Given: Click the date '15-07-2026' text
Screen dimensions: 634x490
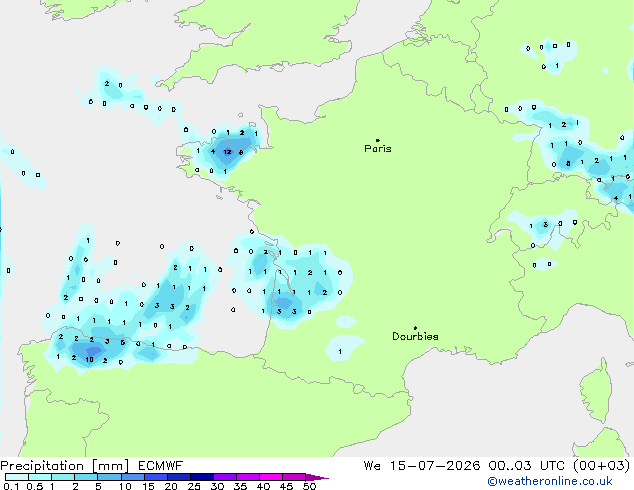Looking at the screenshot, I should (435, 466).
